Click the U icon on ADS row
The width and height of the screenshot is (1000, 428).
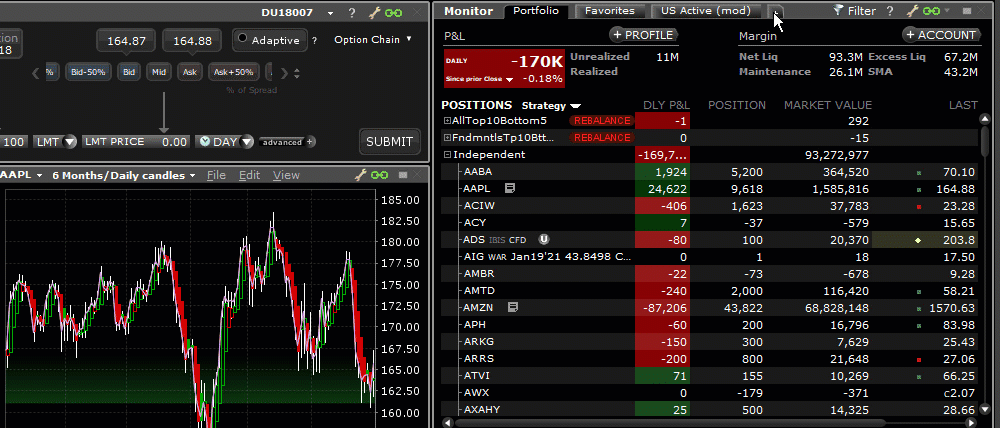[x=543, y=239]
